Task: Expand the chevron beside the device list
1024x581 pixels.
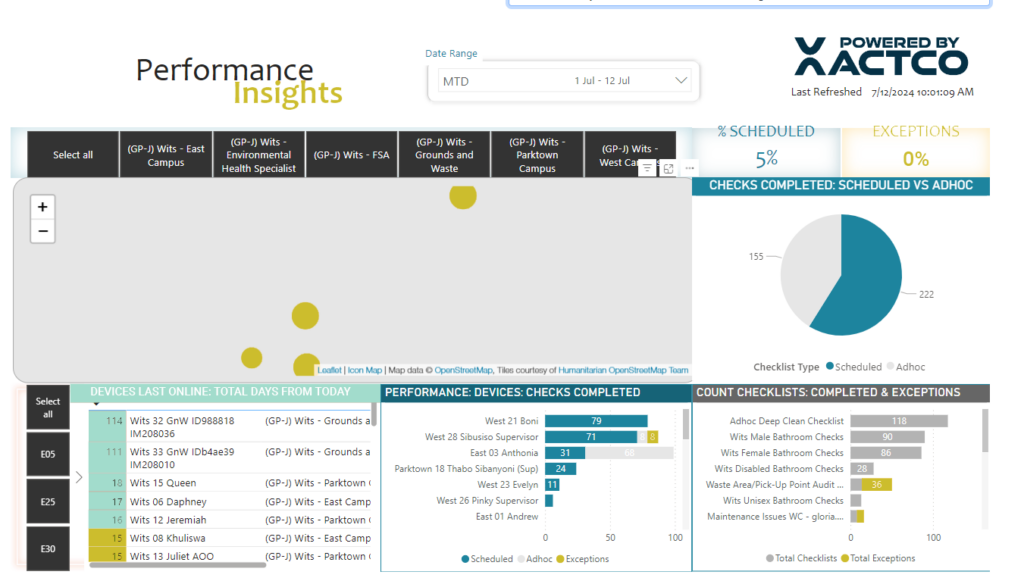Action: (79, 477)
